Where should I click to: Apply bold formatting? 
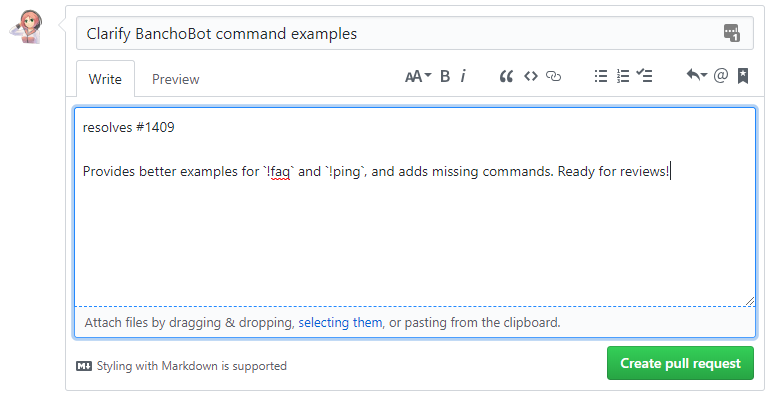(x=445, y=76)
